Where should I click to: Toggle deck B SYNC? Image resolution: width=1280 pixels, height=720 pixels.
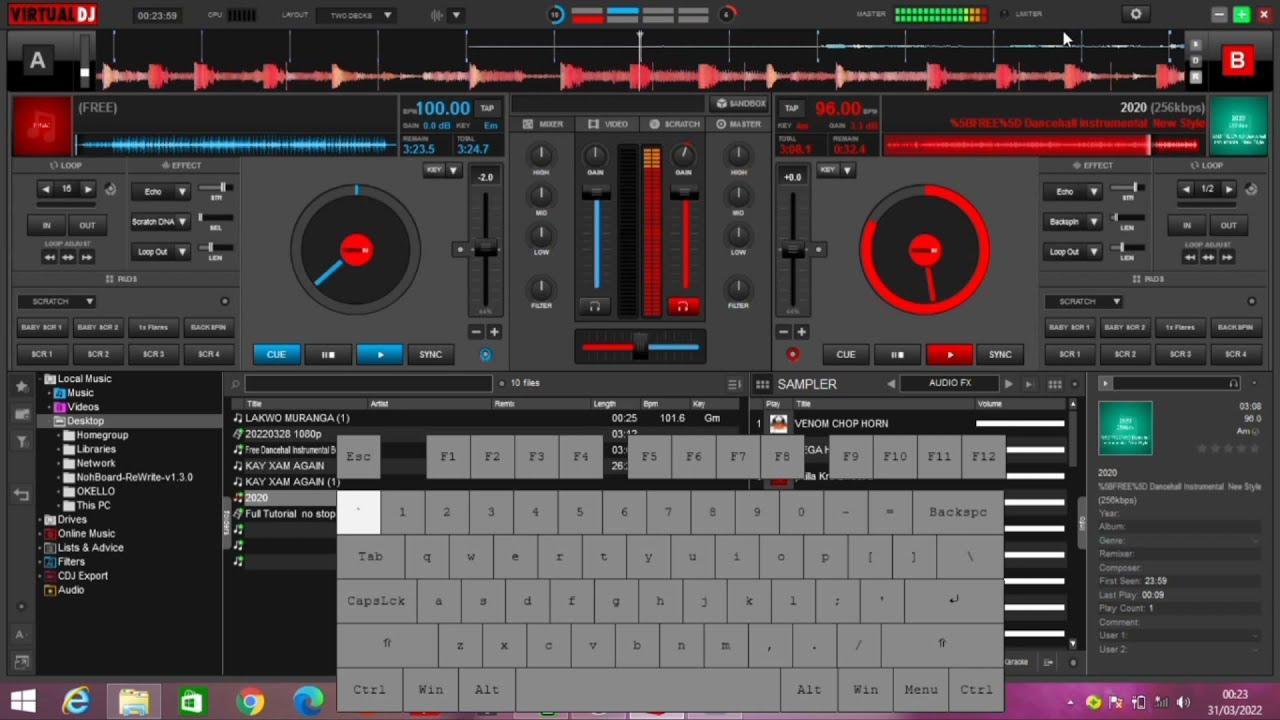click(1000, 354)
